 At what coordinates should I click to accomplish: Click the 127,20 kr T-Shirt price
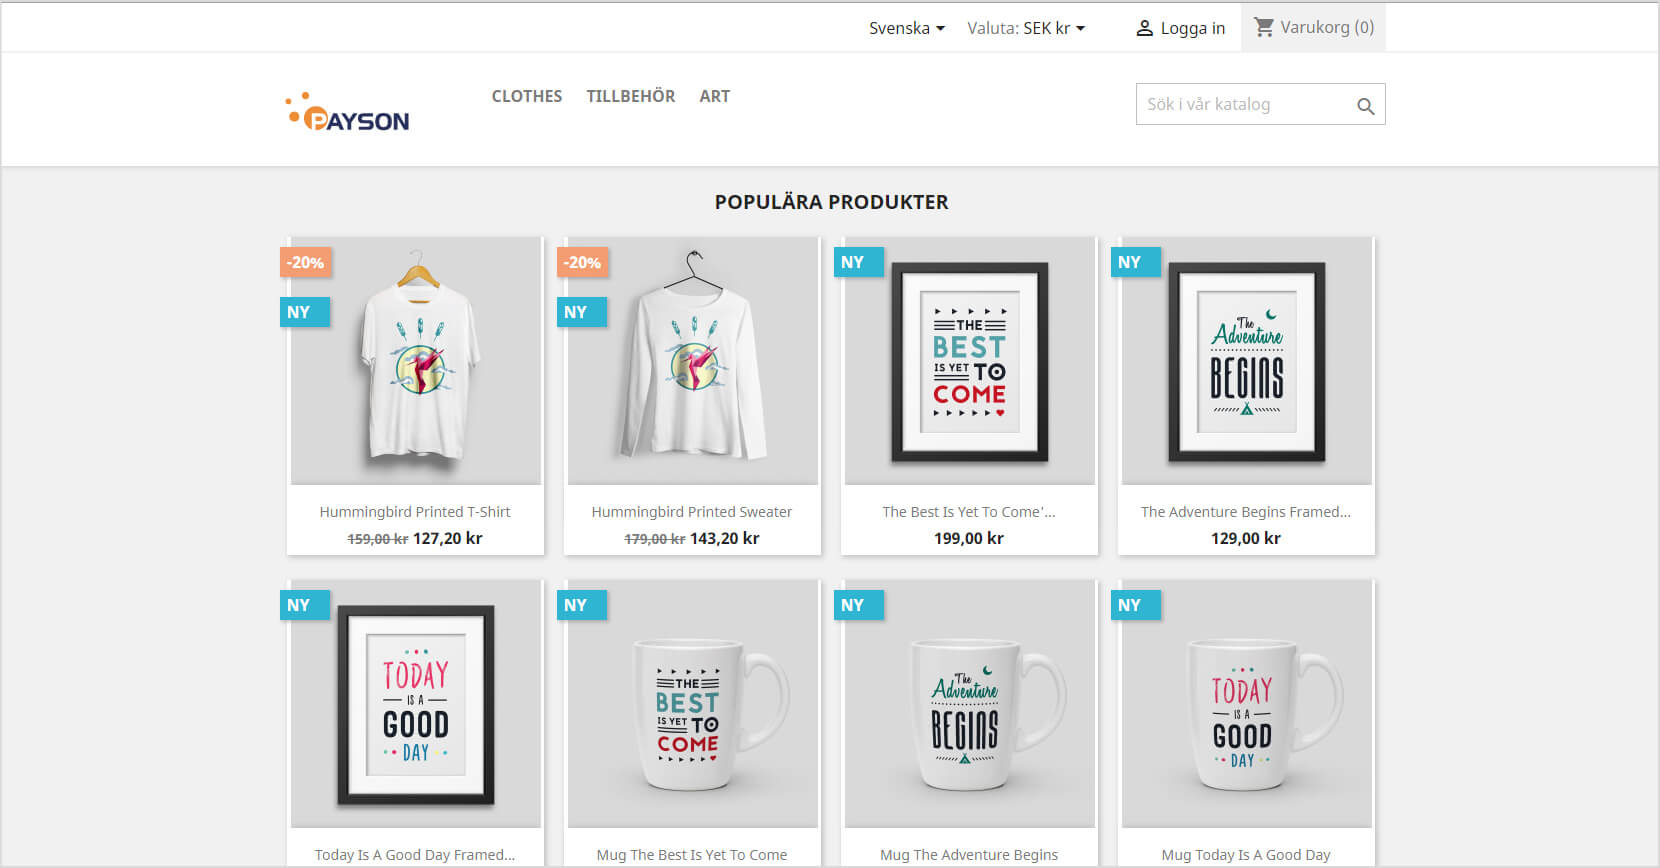tap(448, 538)
